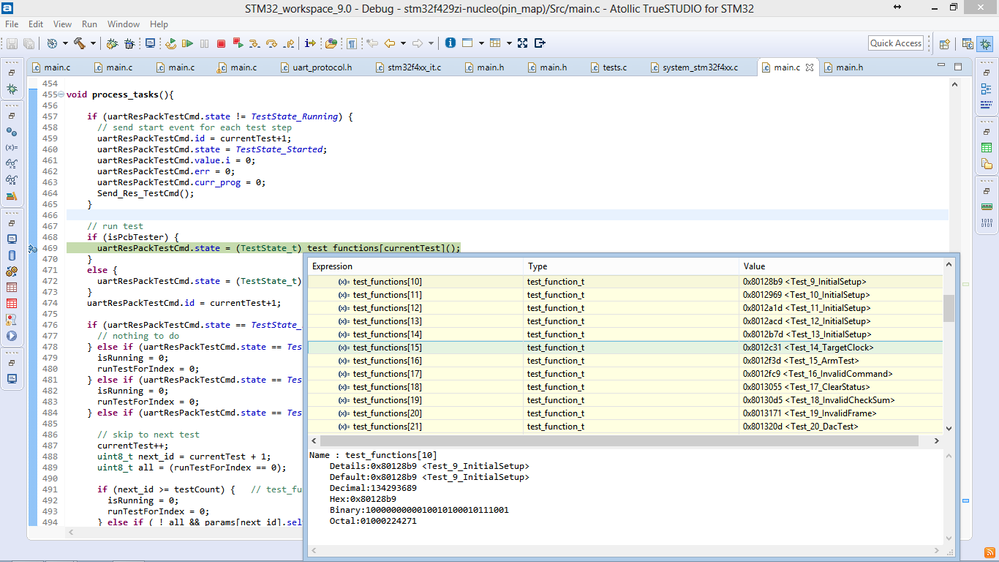Open the green table icon in right sidebar
Viewport: 999px width, 562px height.
986,148
